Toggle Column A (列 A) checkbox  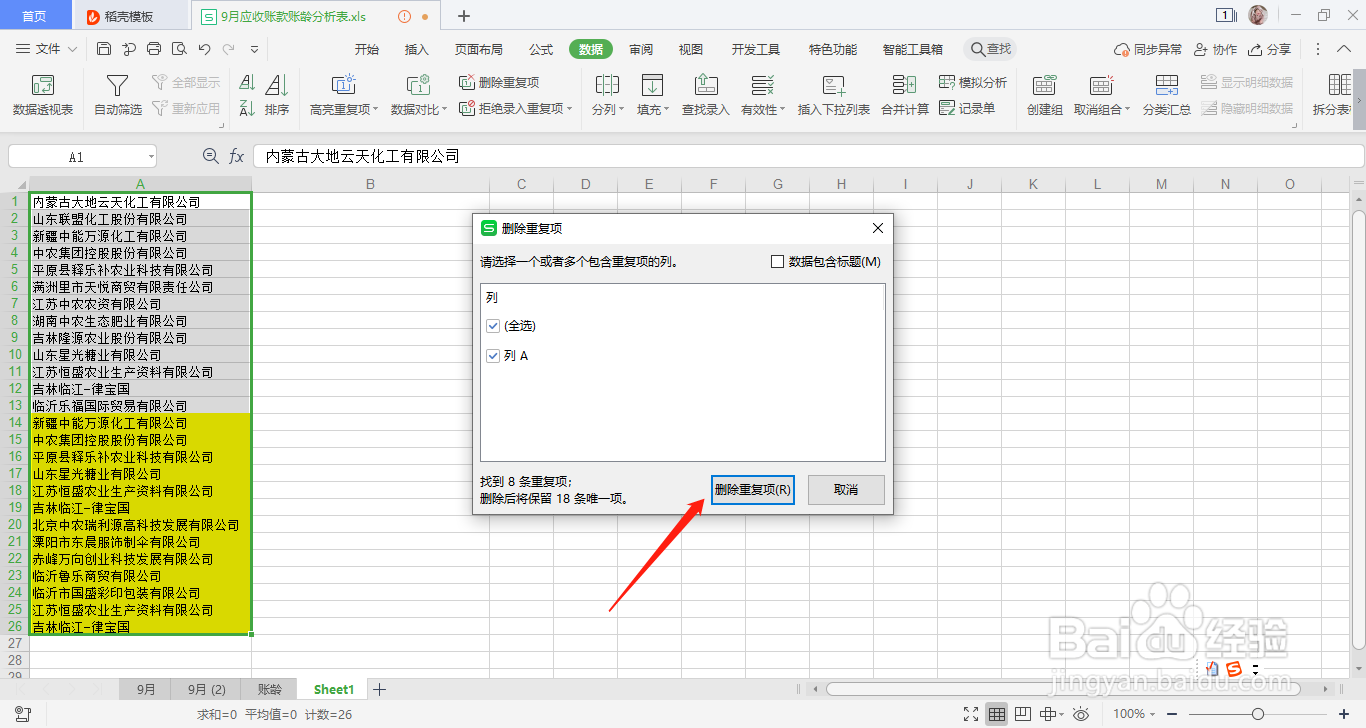pyautogui.click(x=493, y=355)
